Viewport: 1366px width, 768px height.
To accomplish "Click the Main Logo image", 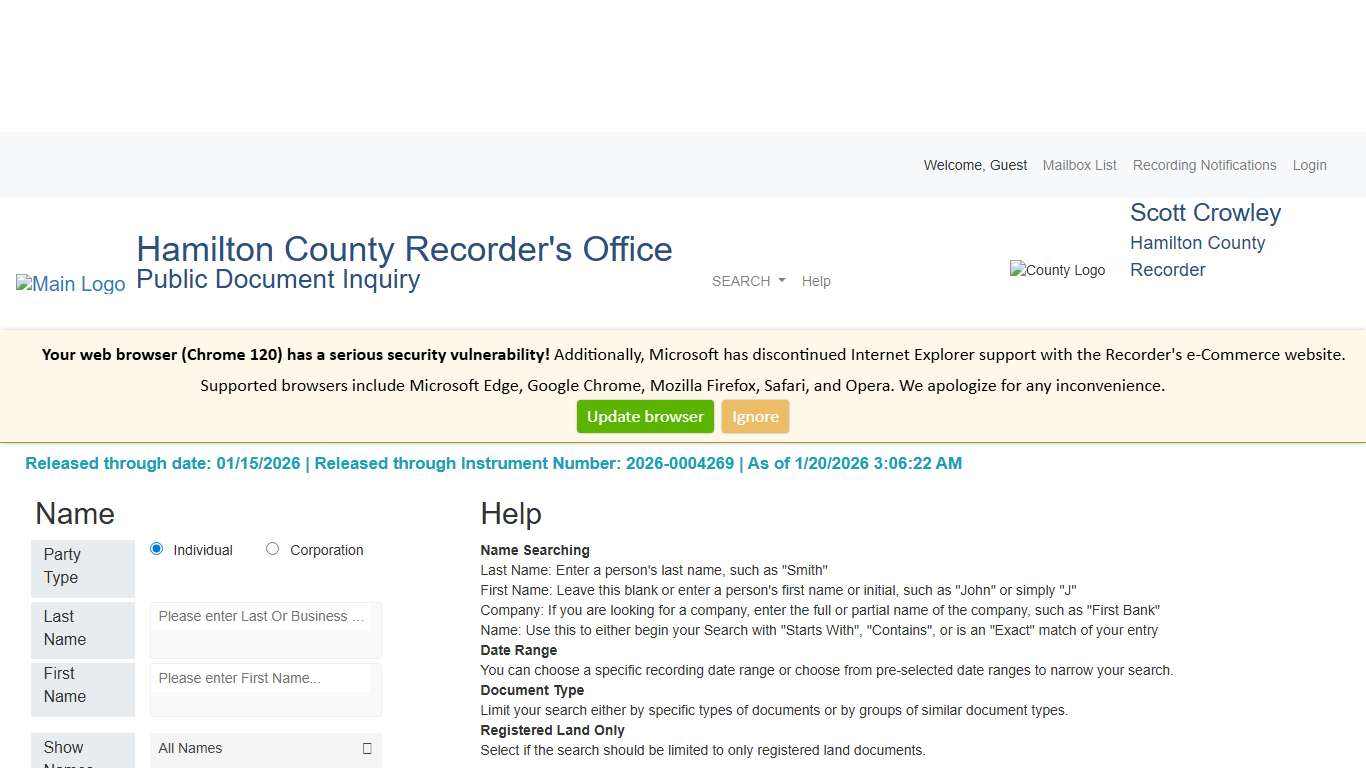I will 70,284.
